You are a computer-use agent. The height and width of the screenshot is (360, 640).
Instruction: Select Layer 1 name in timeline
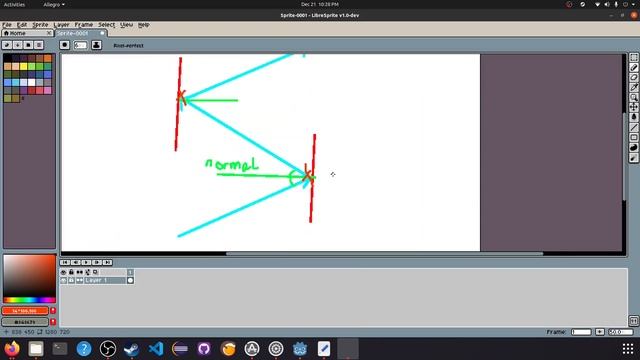[105, 280]
